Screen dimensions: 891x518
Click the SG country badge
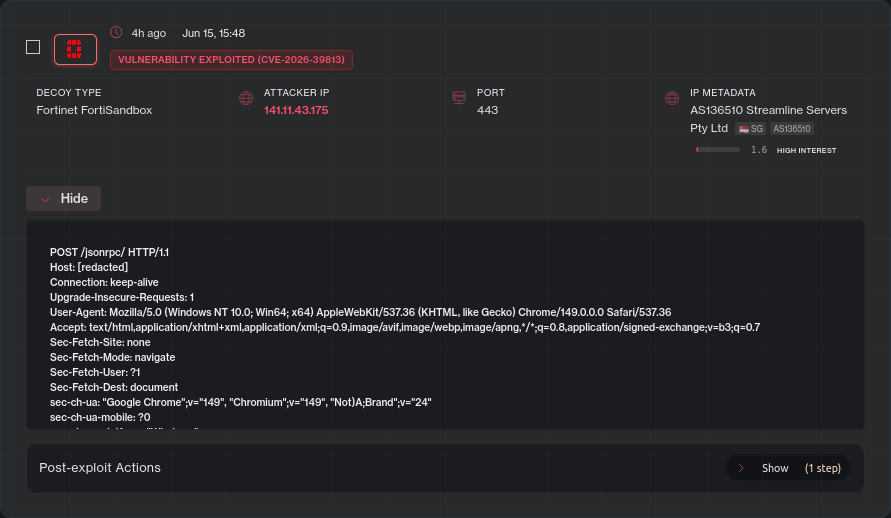(x=750, y=129)
